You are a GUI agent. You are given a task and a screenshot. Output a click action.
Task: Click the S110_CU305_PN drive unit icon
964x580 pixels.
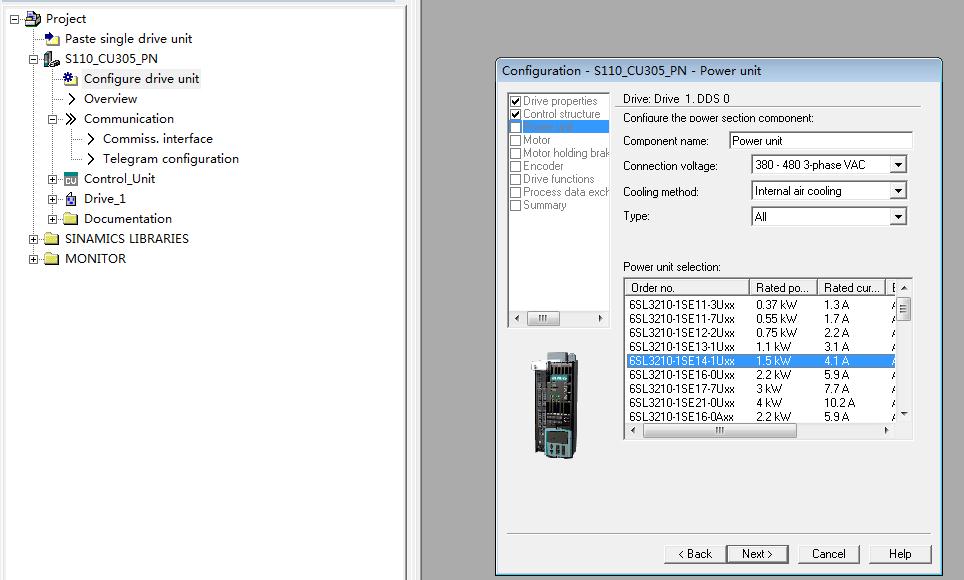pos(52,59)
